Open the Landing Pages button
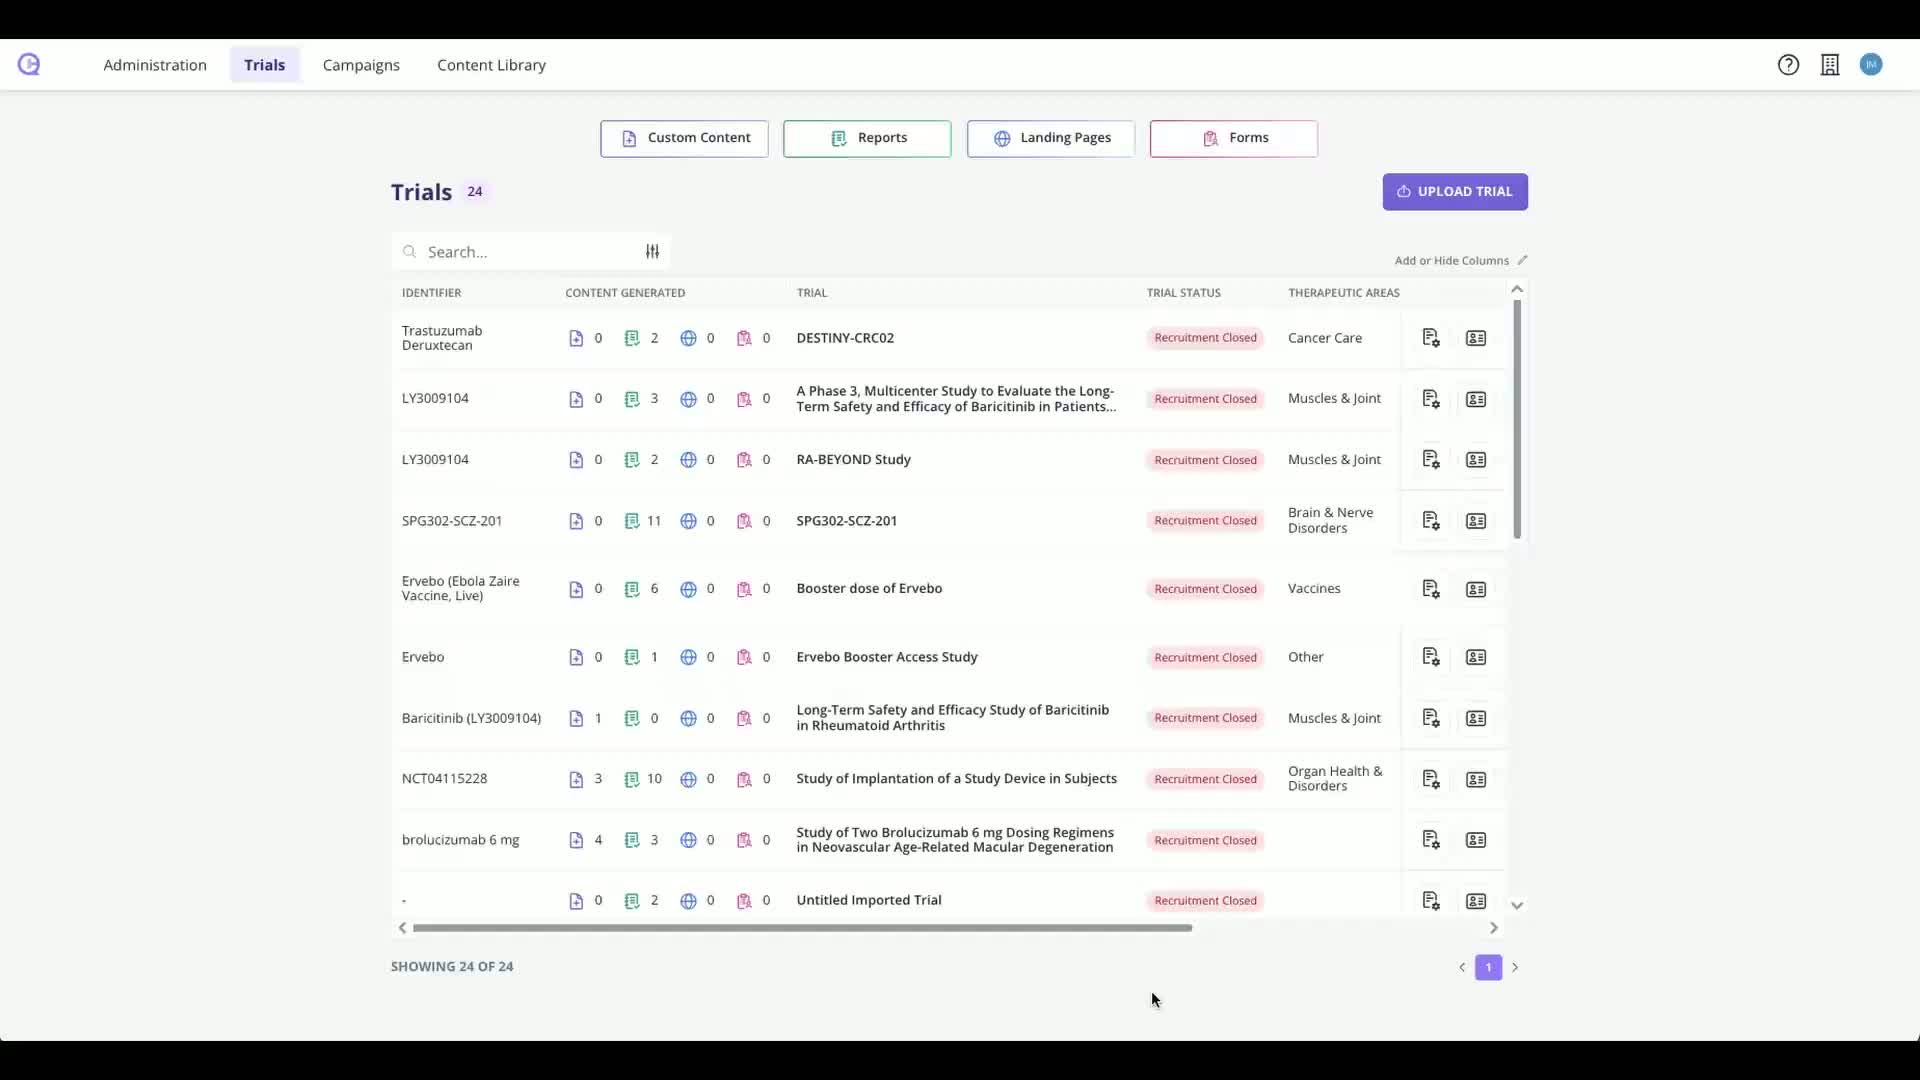Viewport: 1920px width, 1080px height. (x=1050, y=138)
